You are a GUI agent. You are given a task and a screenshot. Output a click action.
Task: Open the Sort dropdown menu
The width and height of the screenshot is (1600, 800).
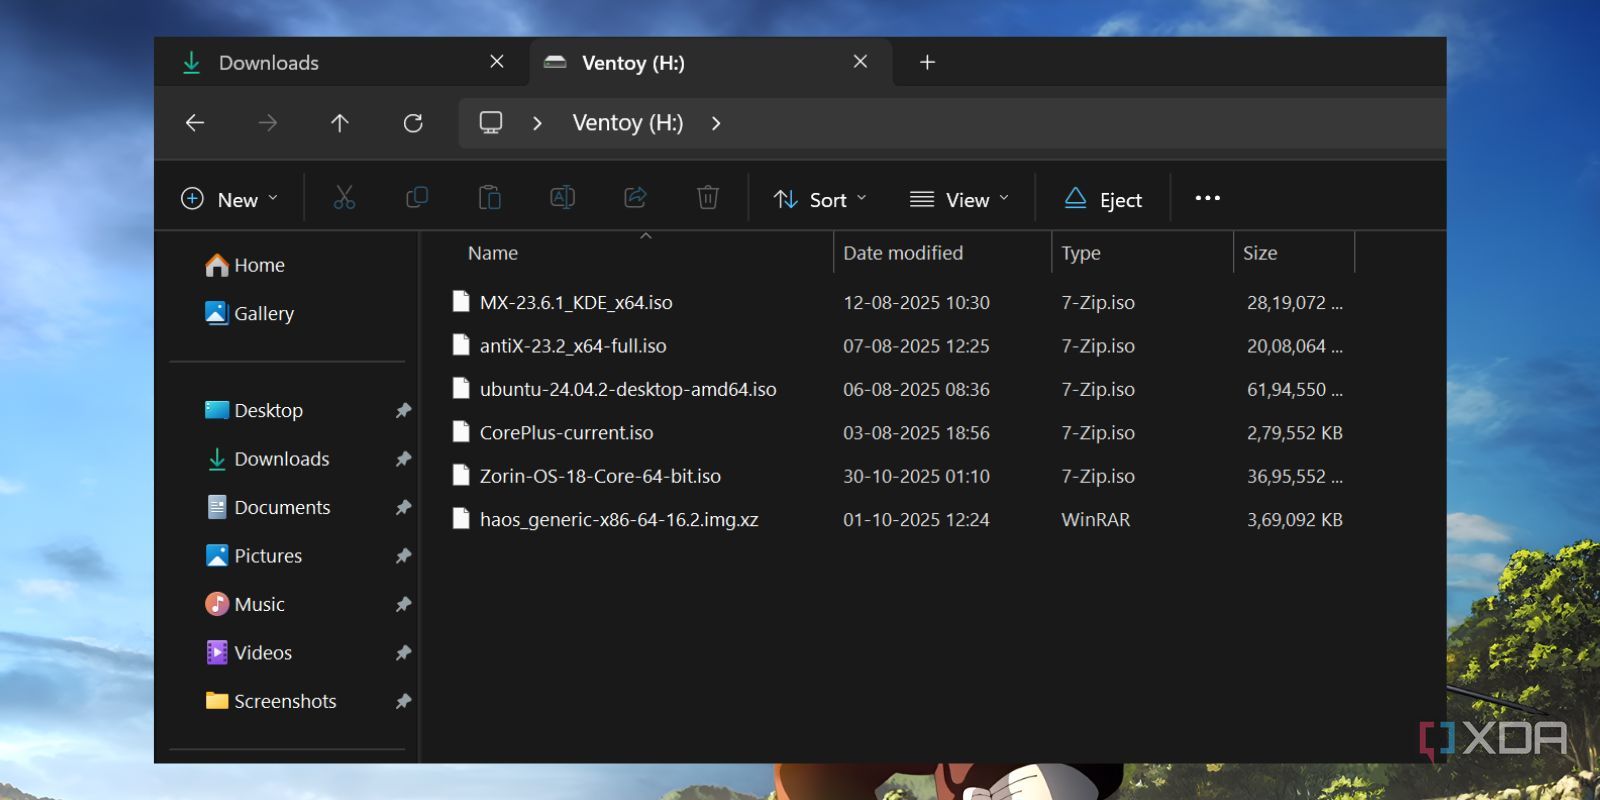coord(820,199)
